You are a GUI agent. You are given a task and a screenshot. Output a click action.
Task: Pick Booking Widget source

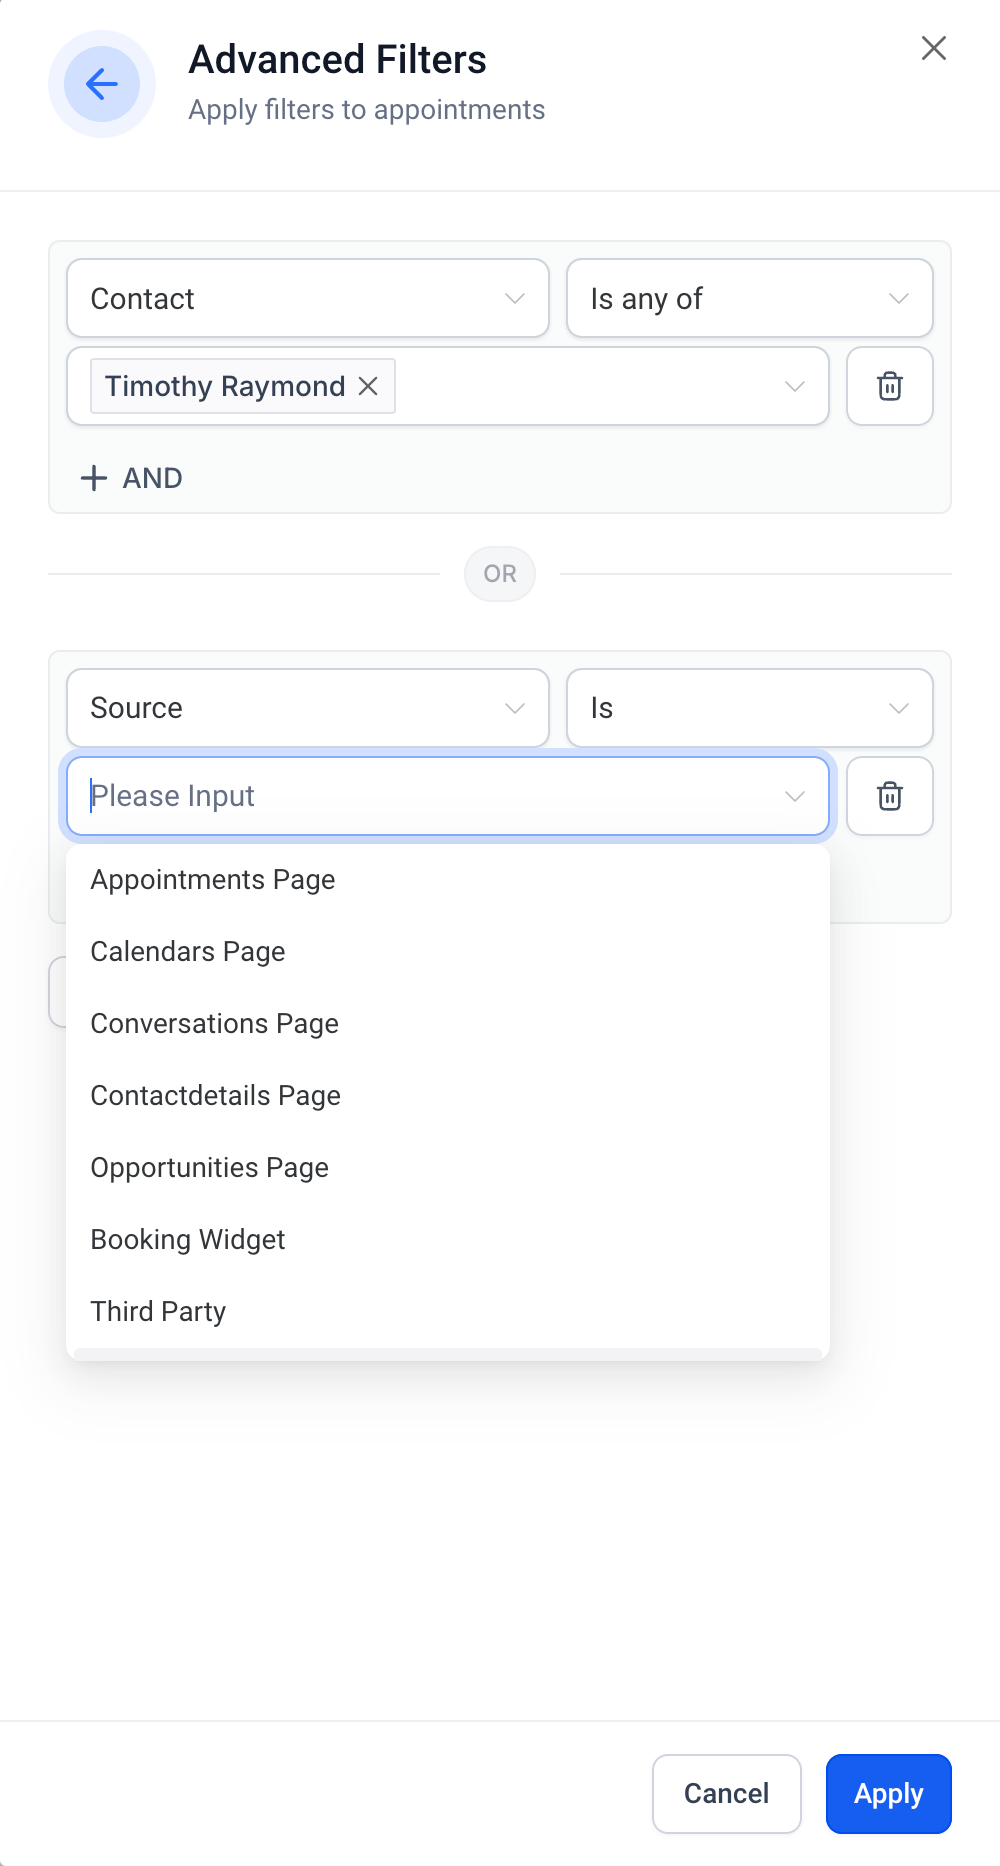click(x=188, y=1240)
